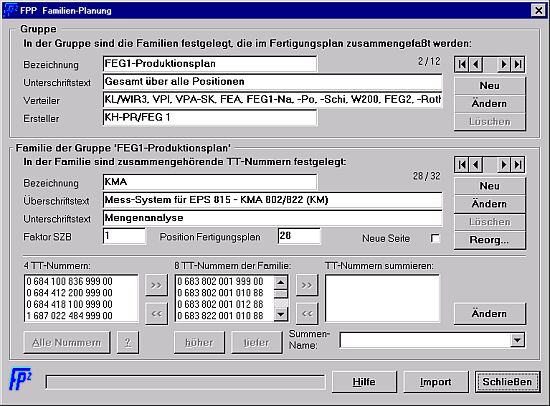Screen dimensions: 550x406
Task: Click the Verteiler field
Action: coord(273,100)
